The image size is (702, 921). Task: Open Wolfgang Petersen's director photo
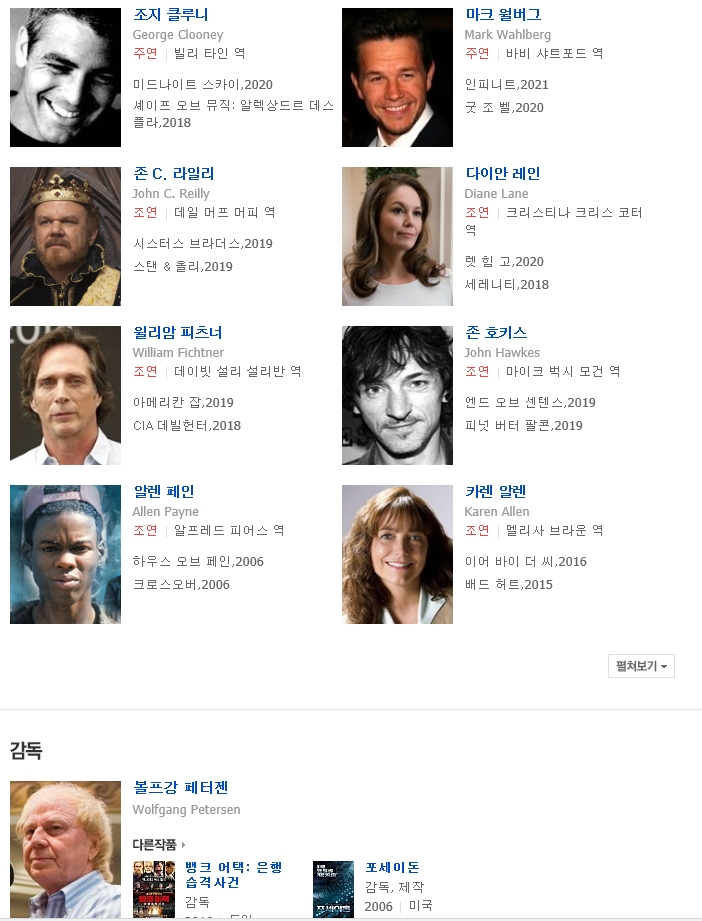coord(65,849)
